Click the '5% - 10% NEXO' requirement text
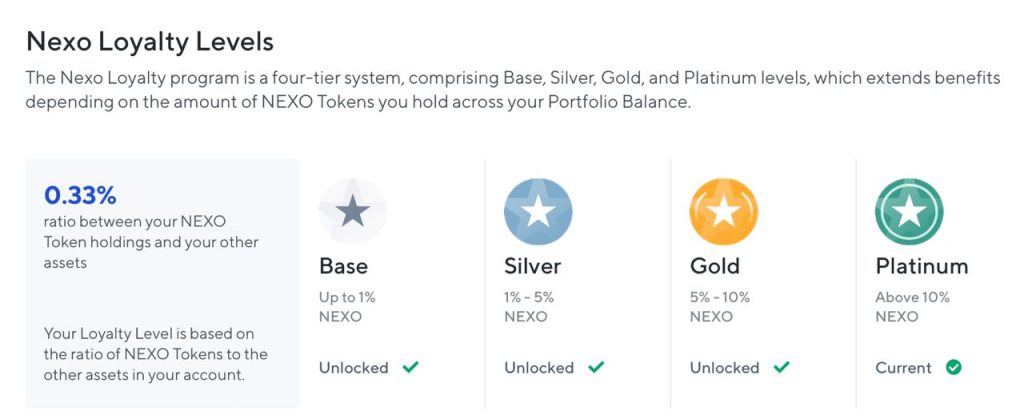Screen dimensions: 1024x419 [720, 307]
